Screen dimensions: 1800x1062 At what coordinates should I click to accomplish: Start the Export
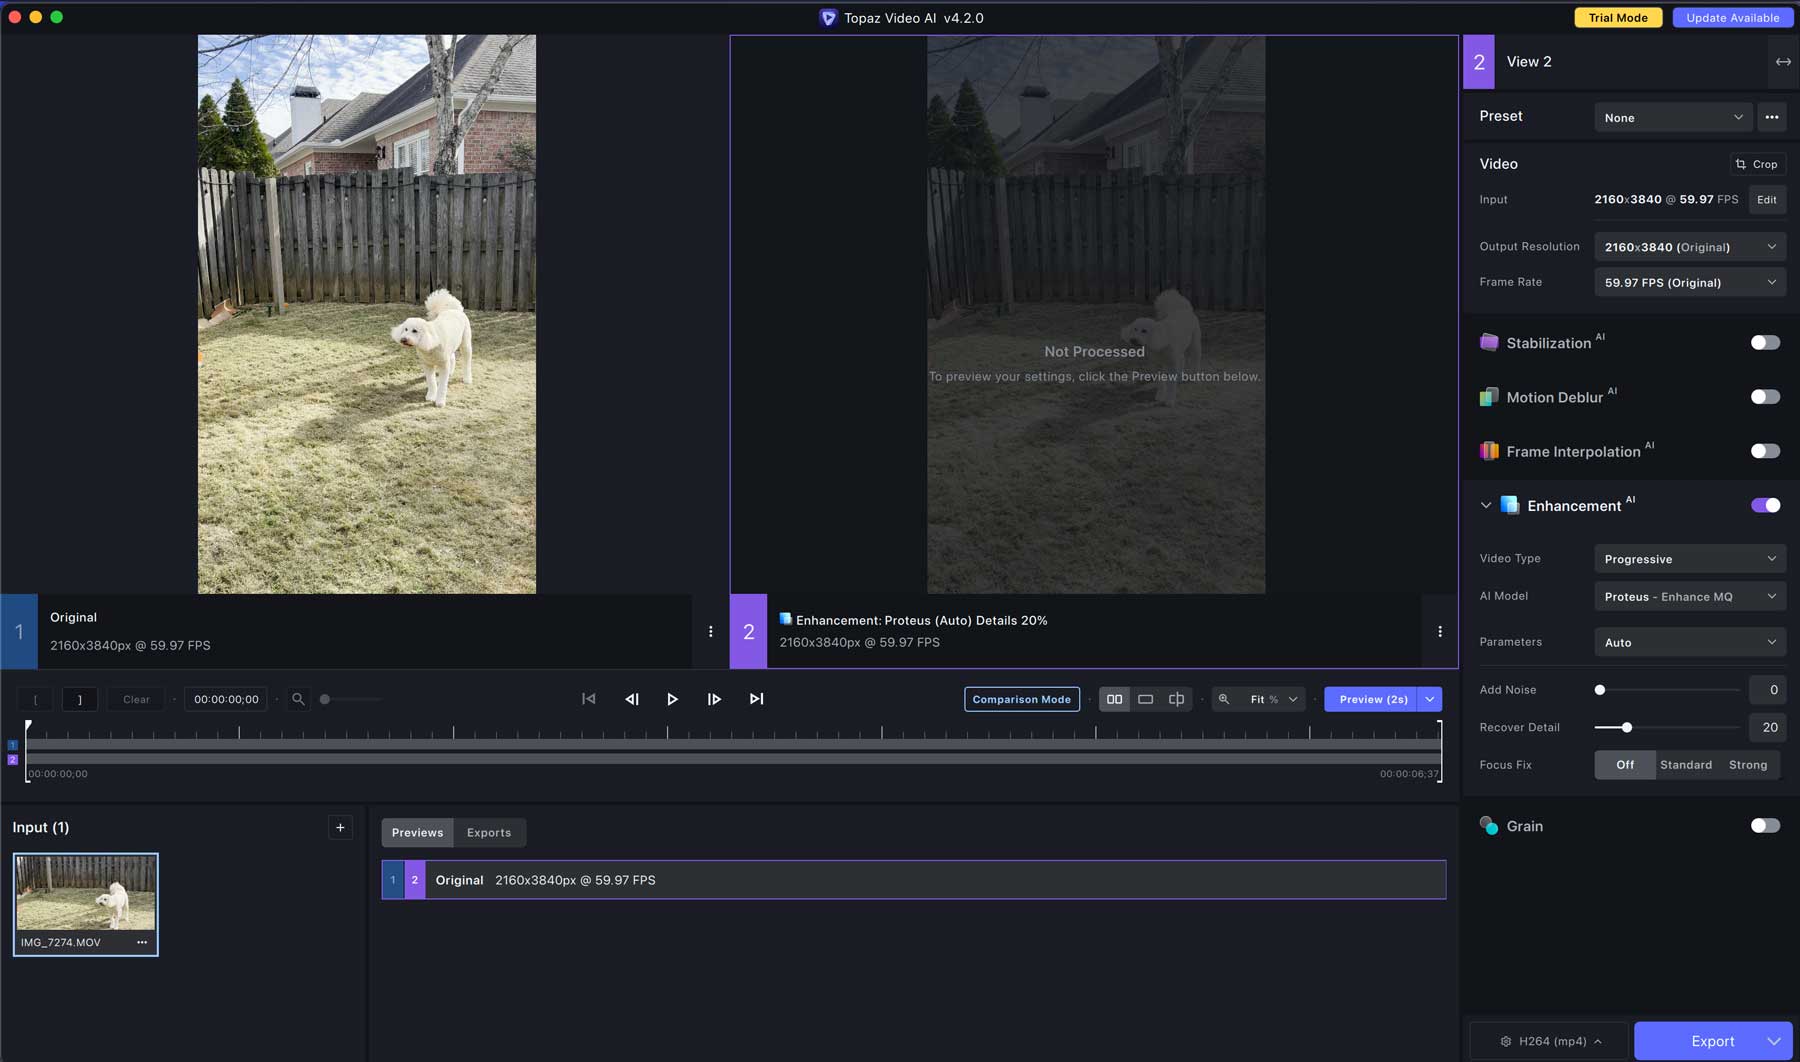click(1705, 1040)
